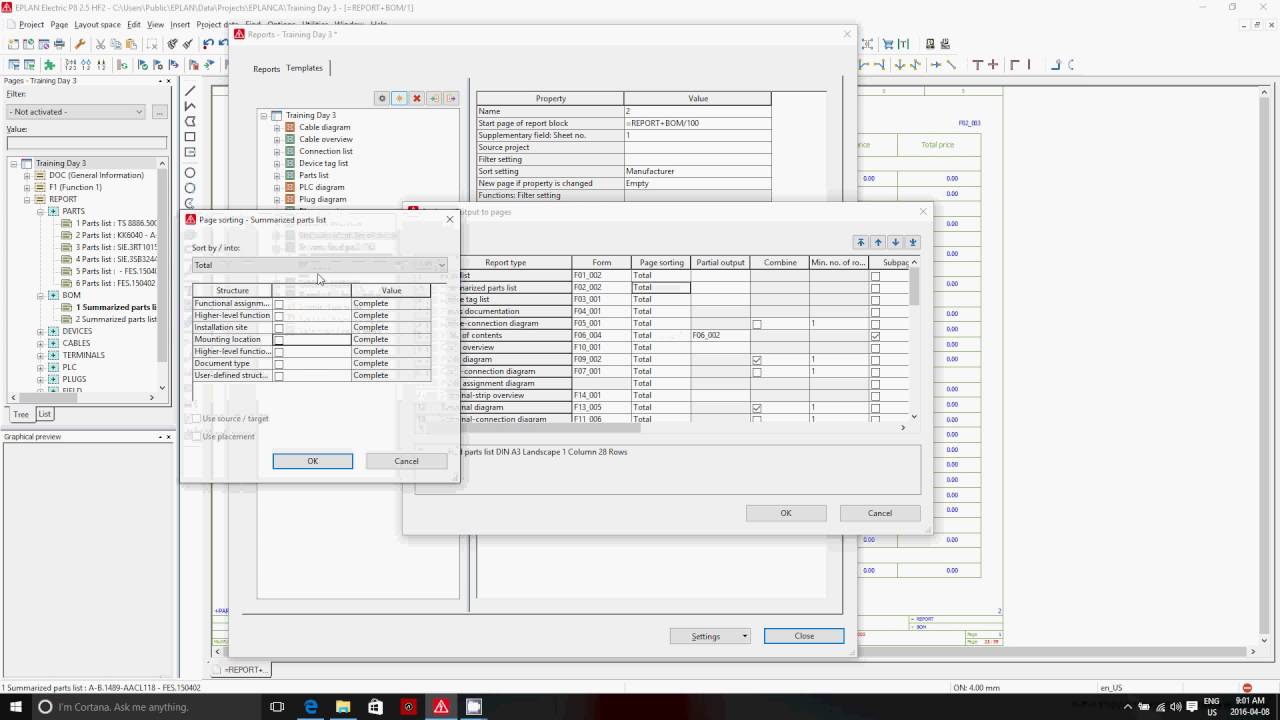This screenshot has width=1280, height=720.
Task: Switch to the Reports tab
Action: tap(266, 69)
